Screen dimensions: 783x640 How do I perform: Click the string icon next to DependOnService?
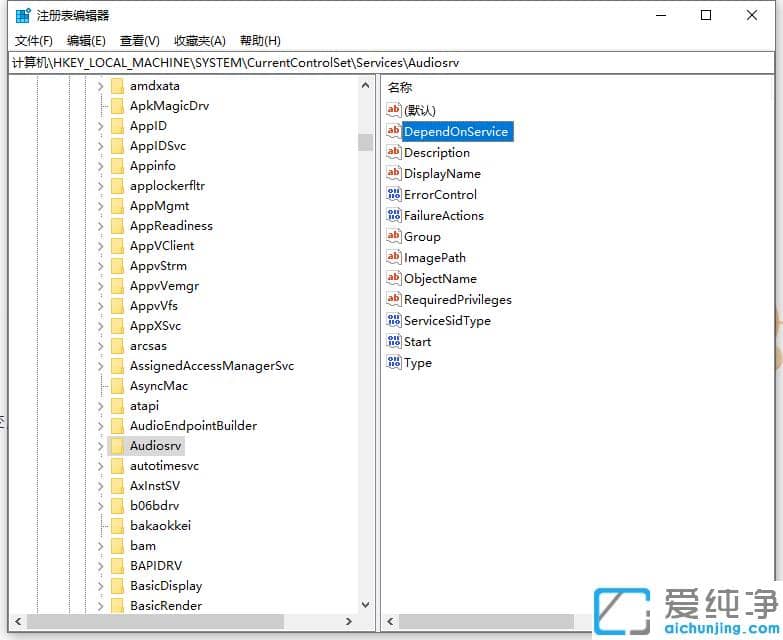point(393,132)
